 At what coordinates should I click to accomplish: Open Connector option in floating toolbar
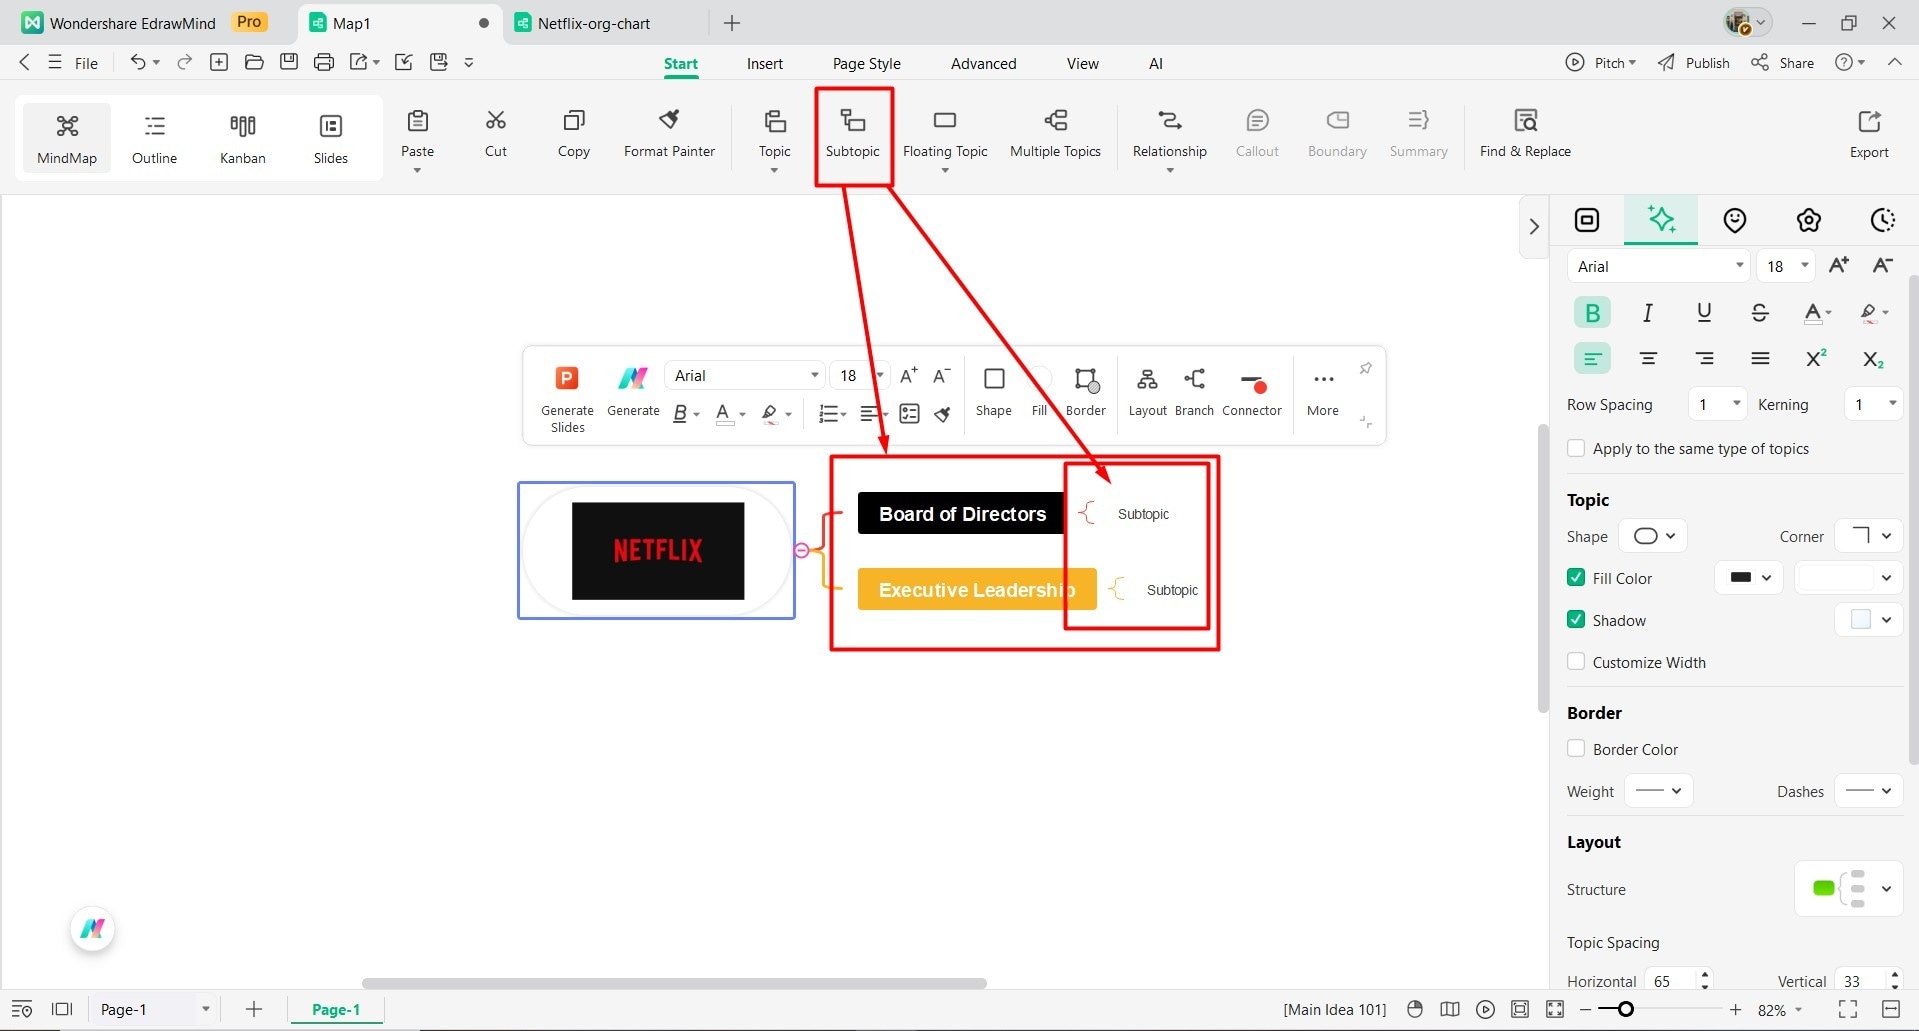[1251, 391]
